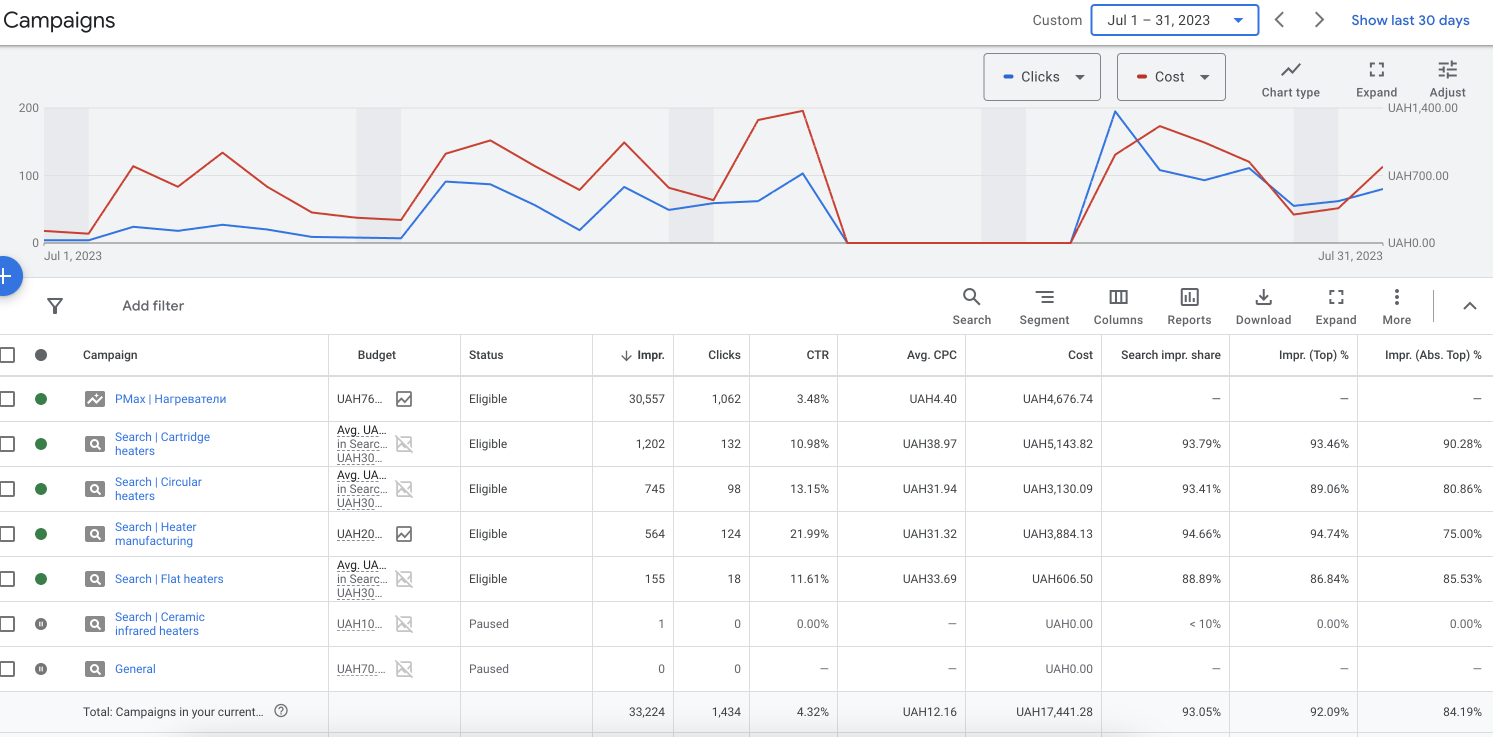Screen dimensions: 1493x737
Task: Open the Jul 1 – 31, 2023 date range dropdown
Action: pyautogui.click(x=1174, y=20)
